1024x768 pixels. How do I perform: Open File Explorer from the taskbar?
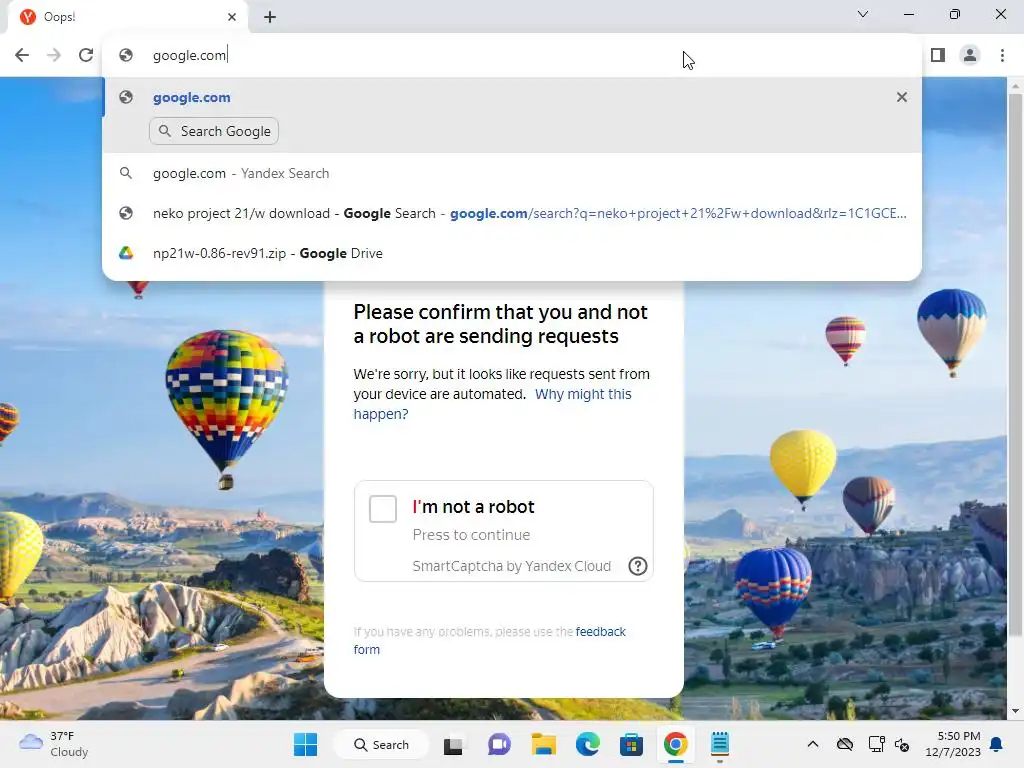point(543,744)
